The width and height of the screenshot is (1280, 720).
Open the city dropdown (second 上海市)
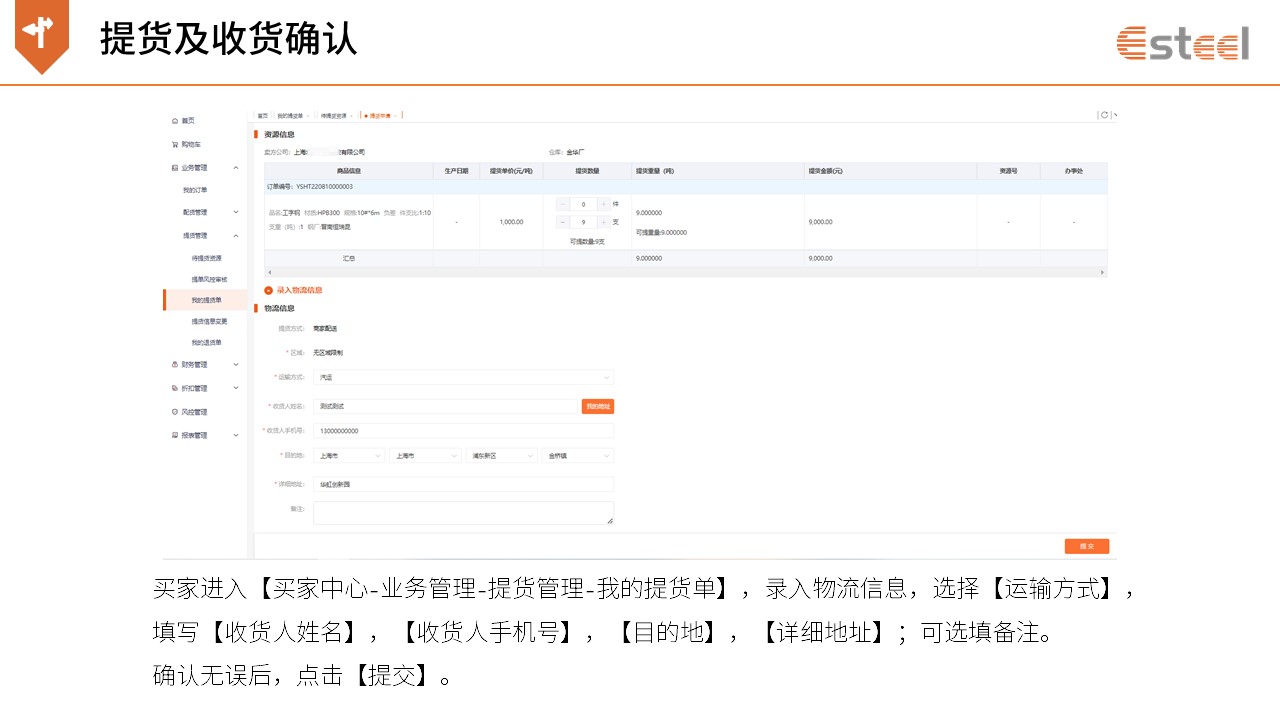425,455
